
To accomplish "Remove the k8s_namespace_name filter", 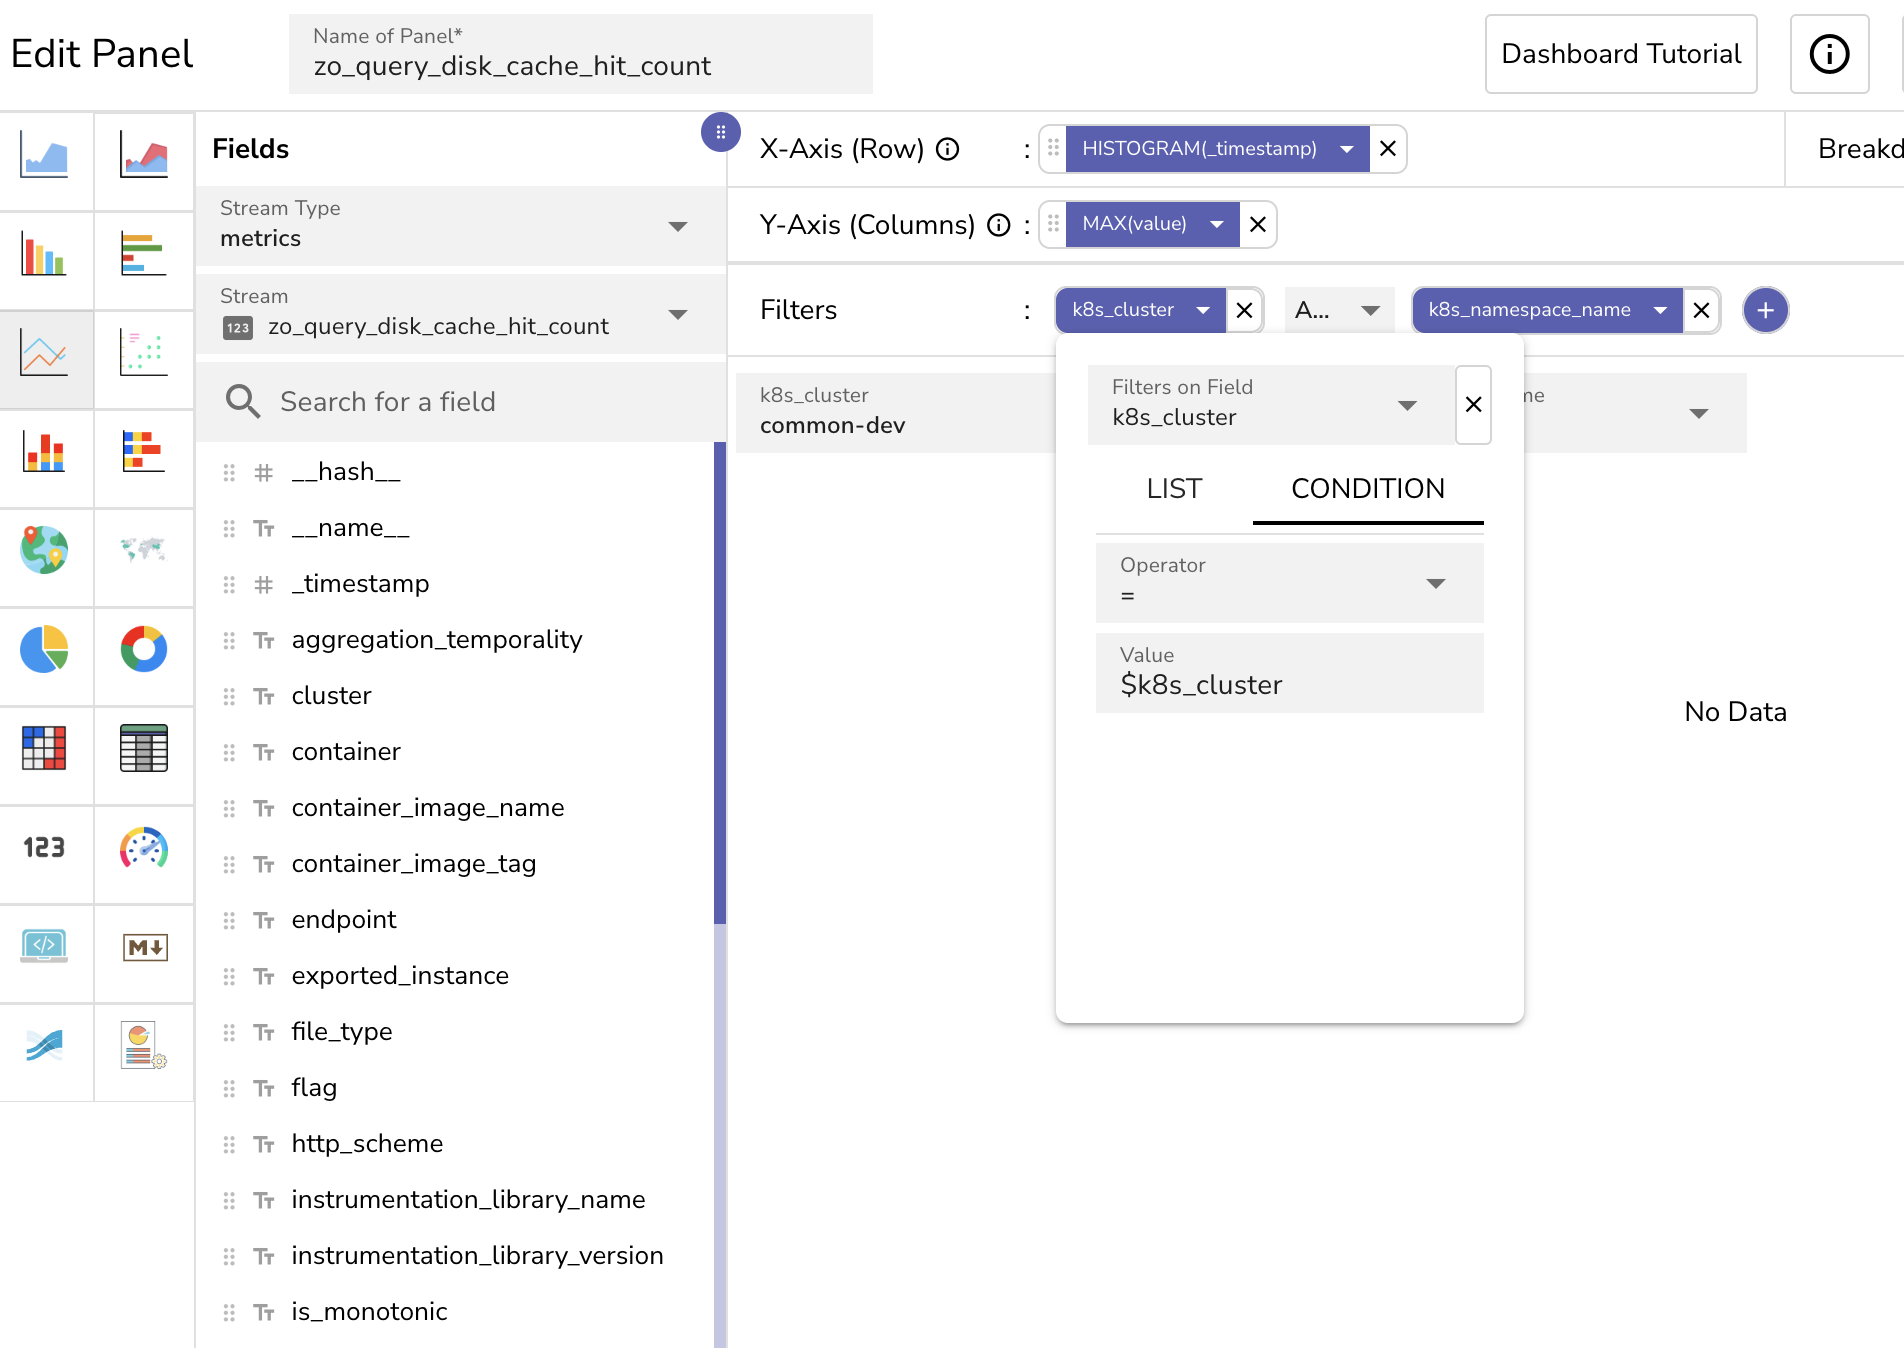I will pos(1701,310).
